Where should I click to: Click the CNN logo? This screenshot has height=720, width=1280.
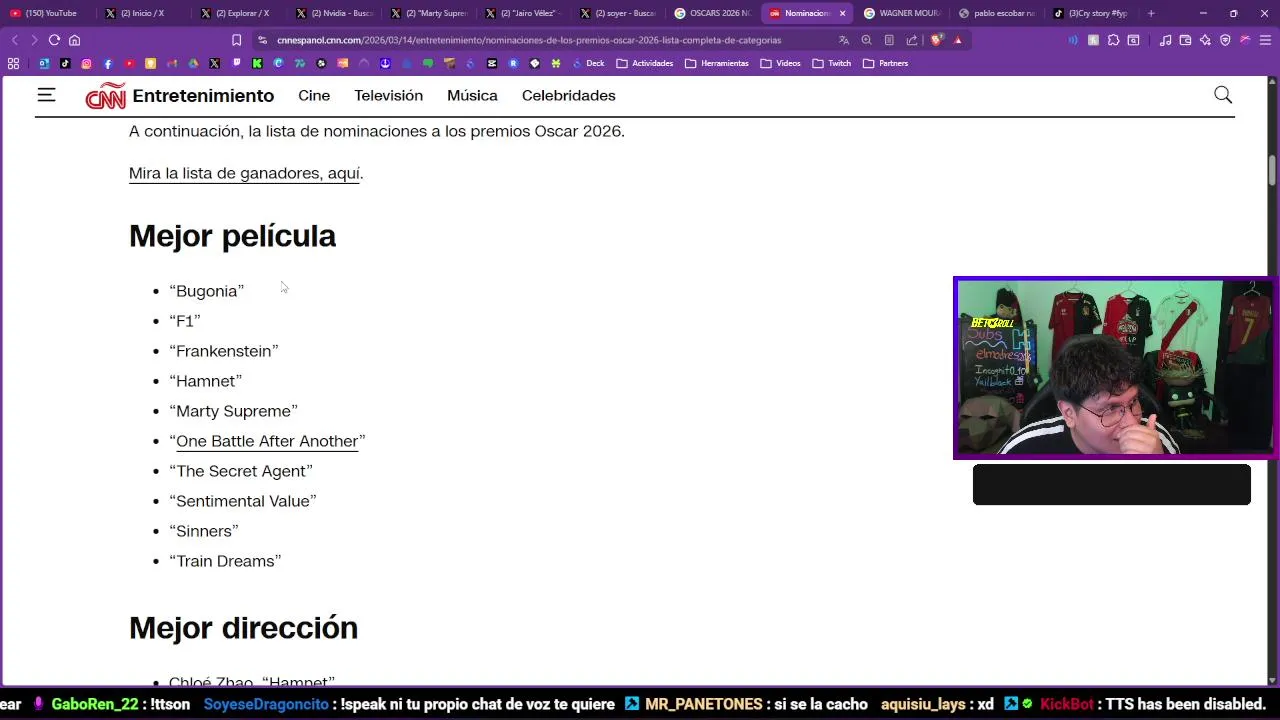[105, 96]
